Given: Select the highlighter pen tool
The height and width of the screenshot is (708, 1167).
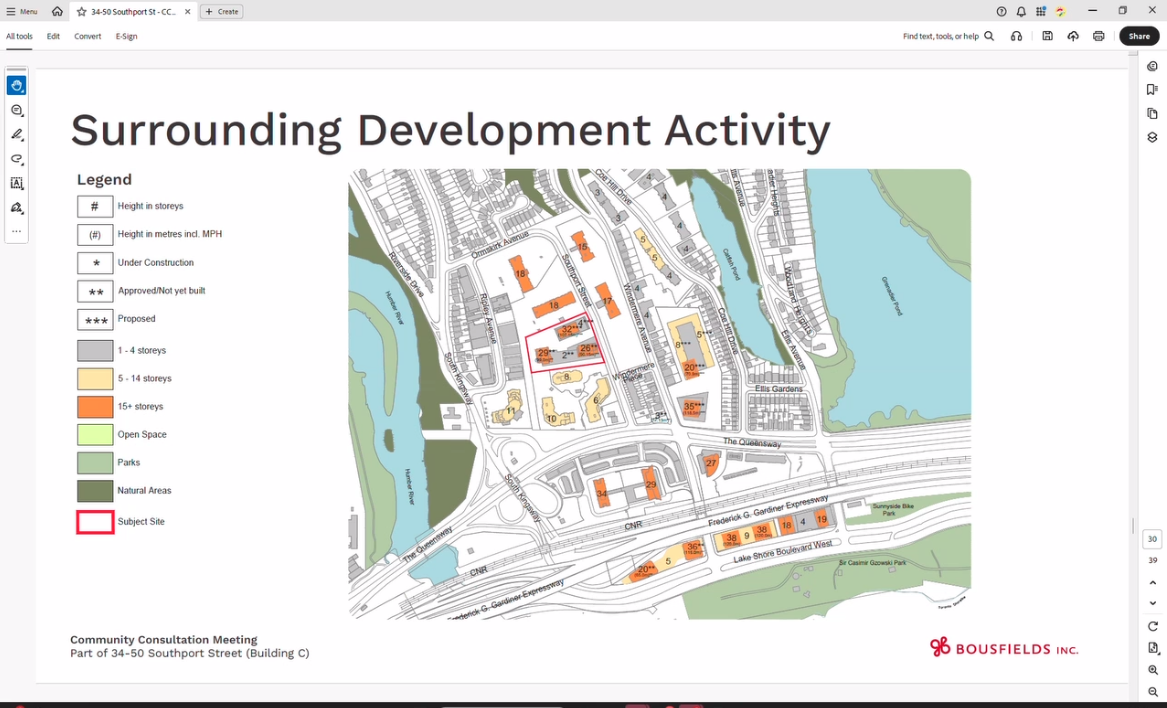Looking at the screenshot, I should coord(16,135).
